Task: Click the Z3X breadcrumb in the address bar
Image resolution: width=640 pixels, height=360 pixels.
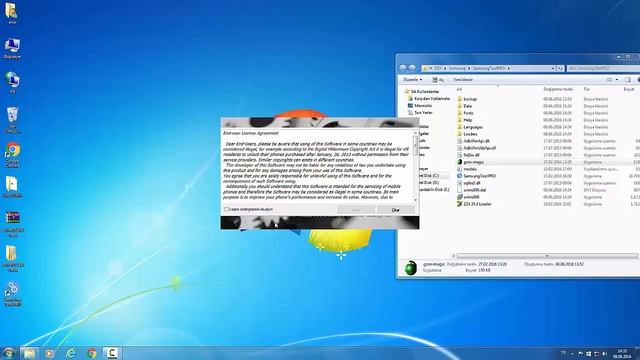Action: click(438, 68)
